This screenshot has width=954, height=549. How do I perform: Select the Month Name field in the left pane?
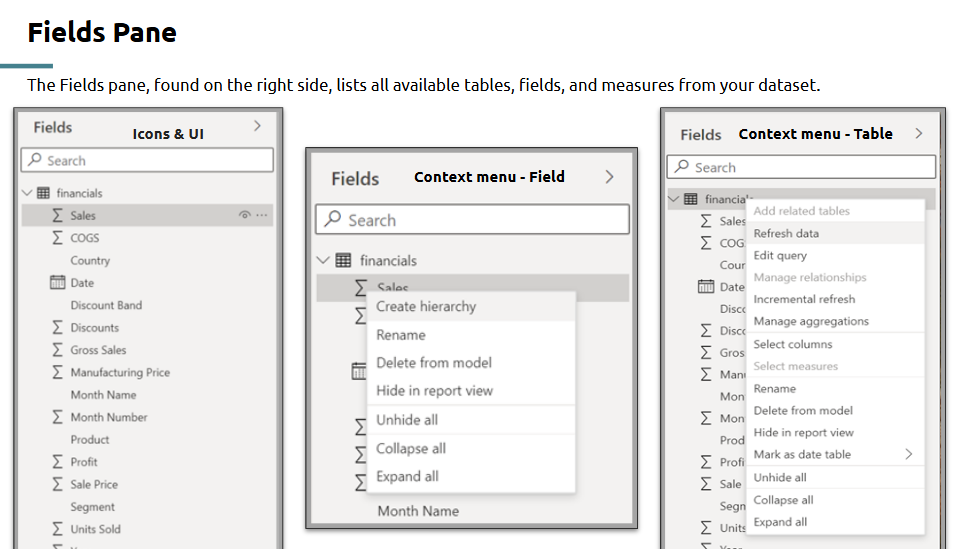[103, 394]
